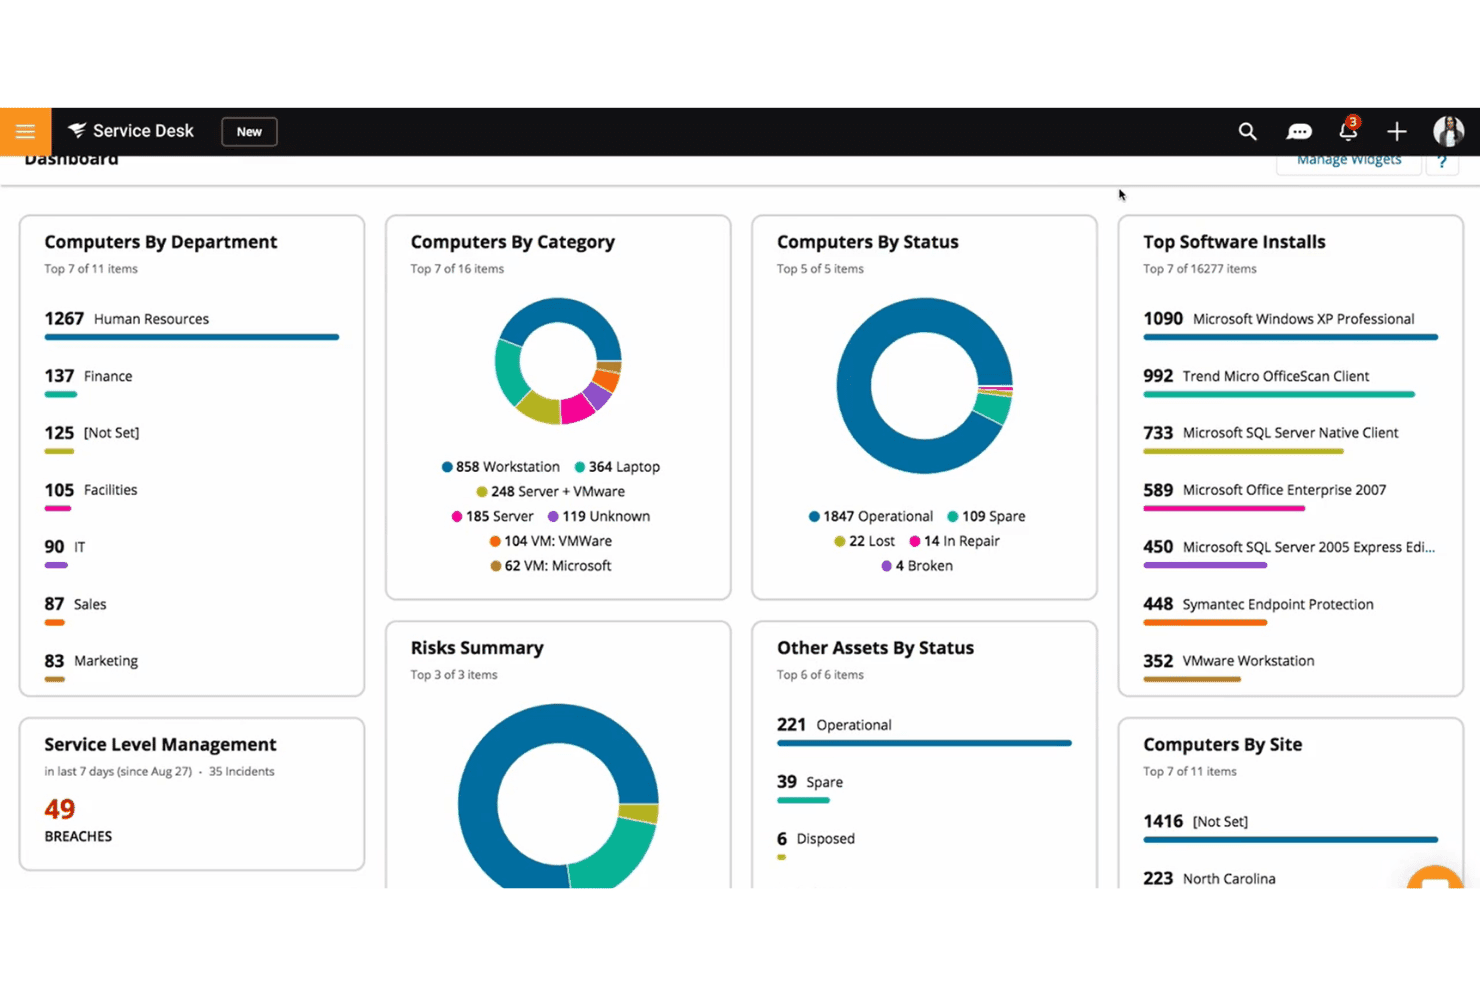Select VMware Workstation entry
The width and height of the screenshot is (1480, 987).
1290,668
